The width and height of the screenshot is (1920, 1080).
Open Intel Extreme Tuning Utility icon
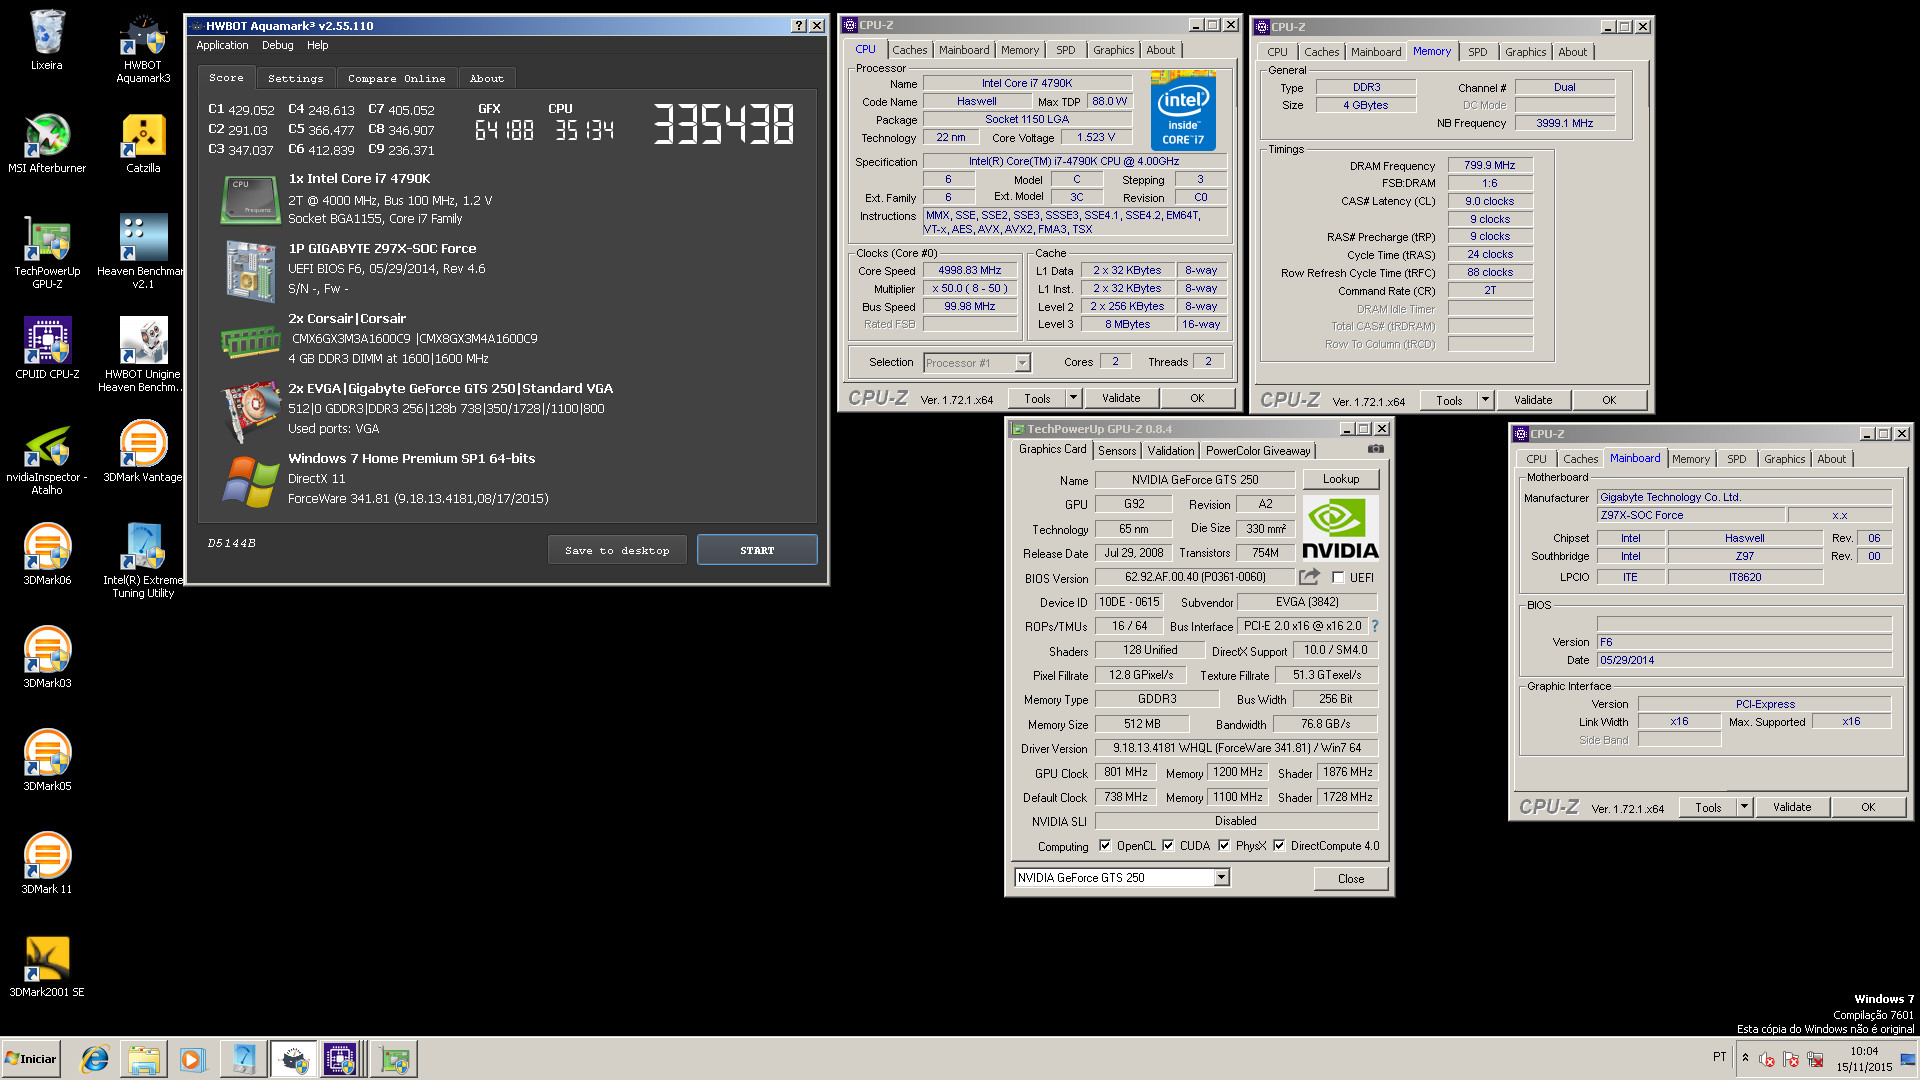pos(143,560)
